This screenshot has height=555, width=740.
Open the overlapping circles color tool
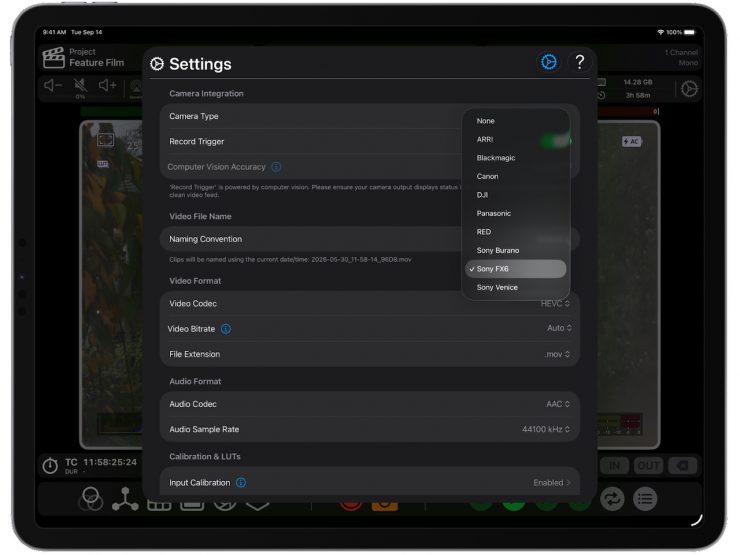click(91, 499)
